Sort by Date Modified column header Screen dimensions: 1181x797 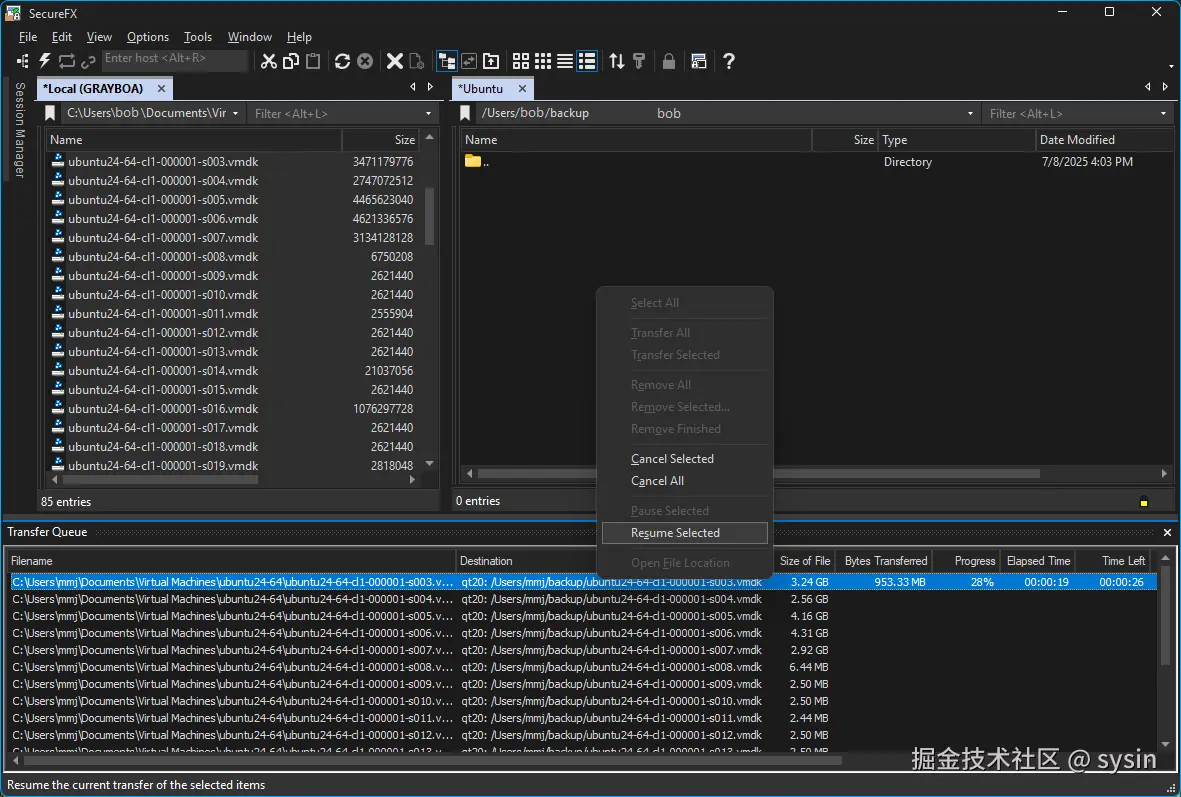[1077, 140]
